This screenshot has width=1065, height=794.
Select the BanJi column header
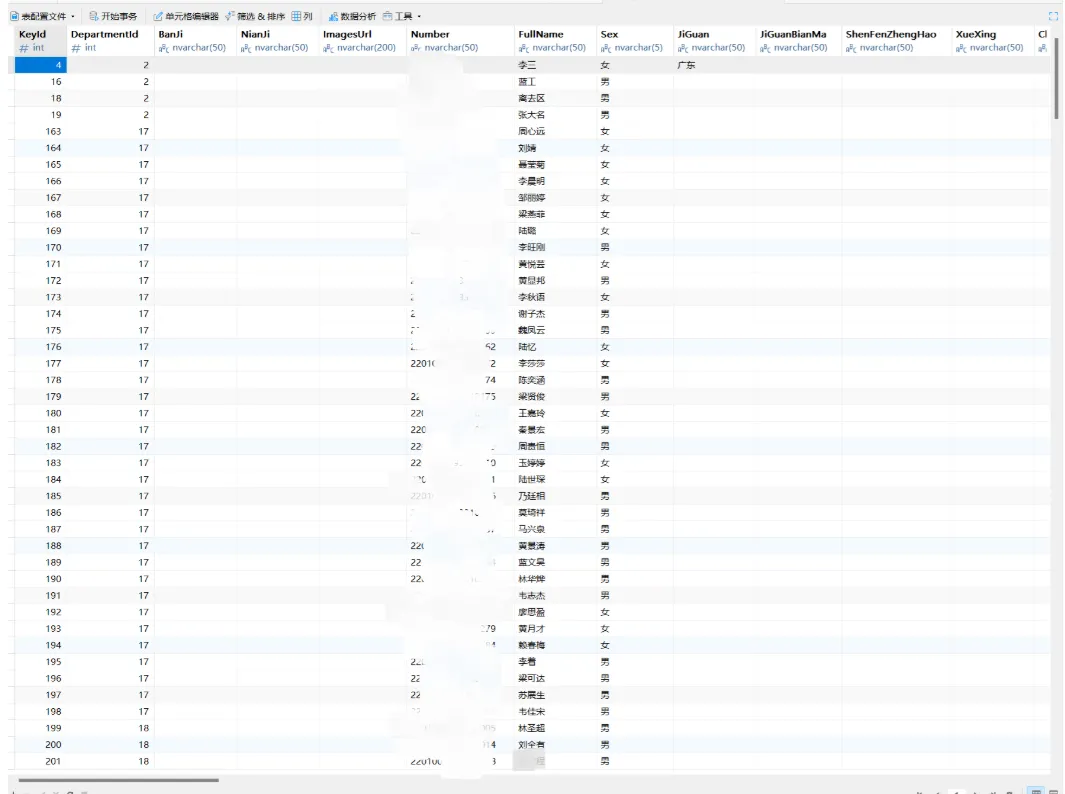tap(196, 41)
